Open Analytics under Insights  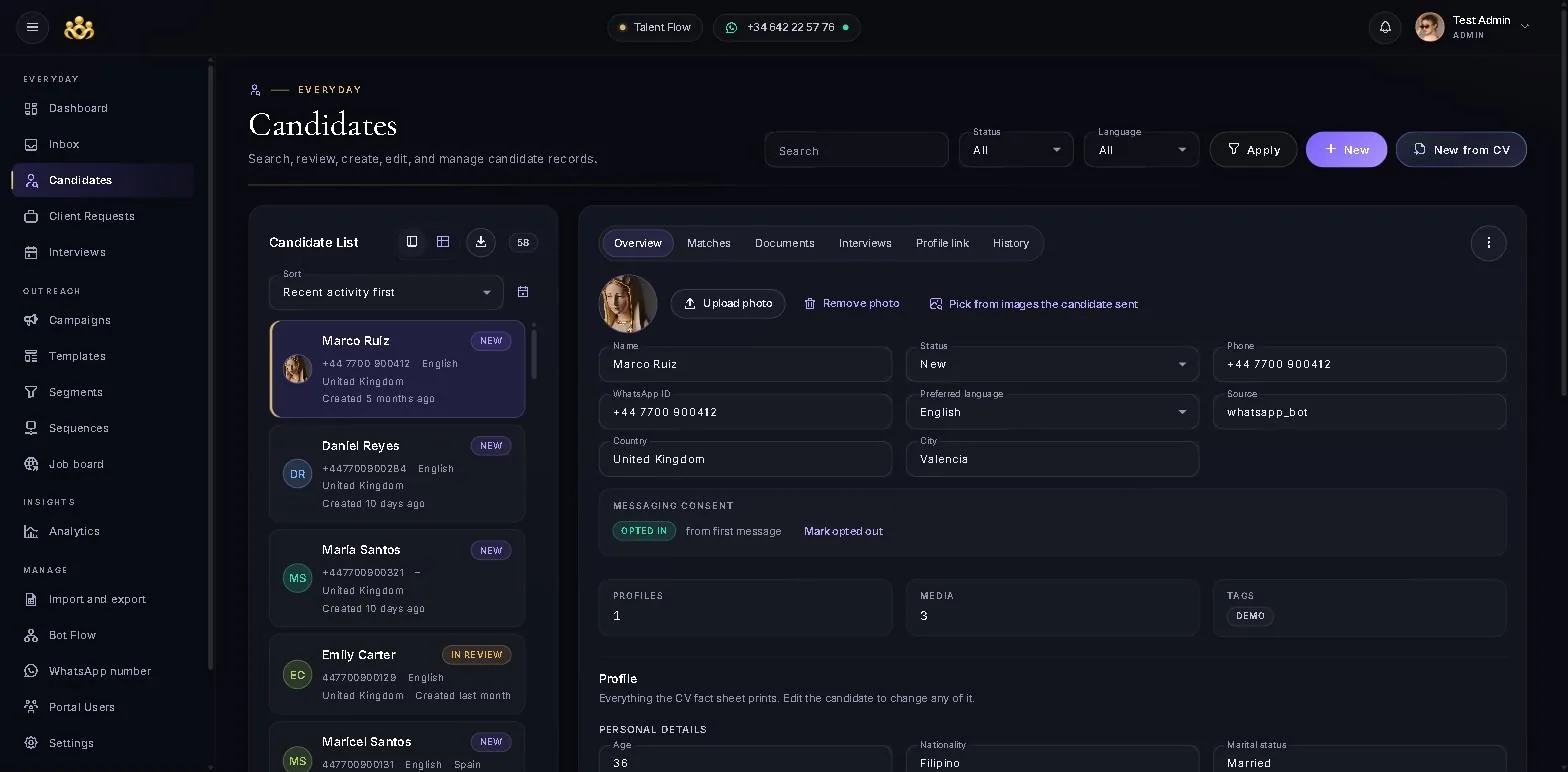pos(102,531)
